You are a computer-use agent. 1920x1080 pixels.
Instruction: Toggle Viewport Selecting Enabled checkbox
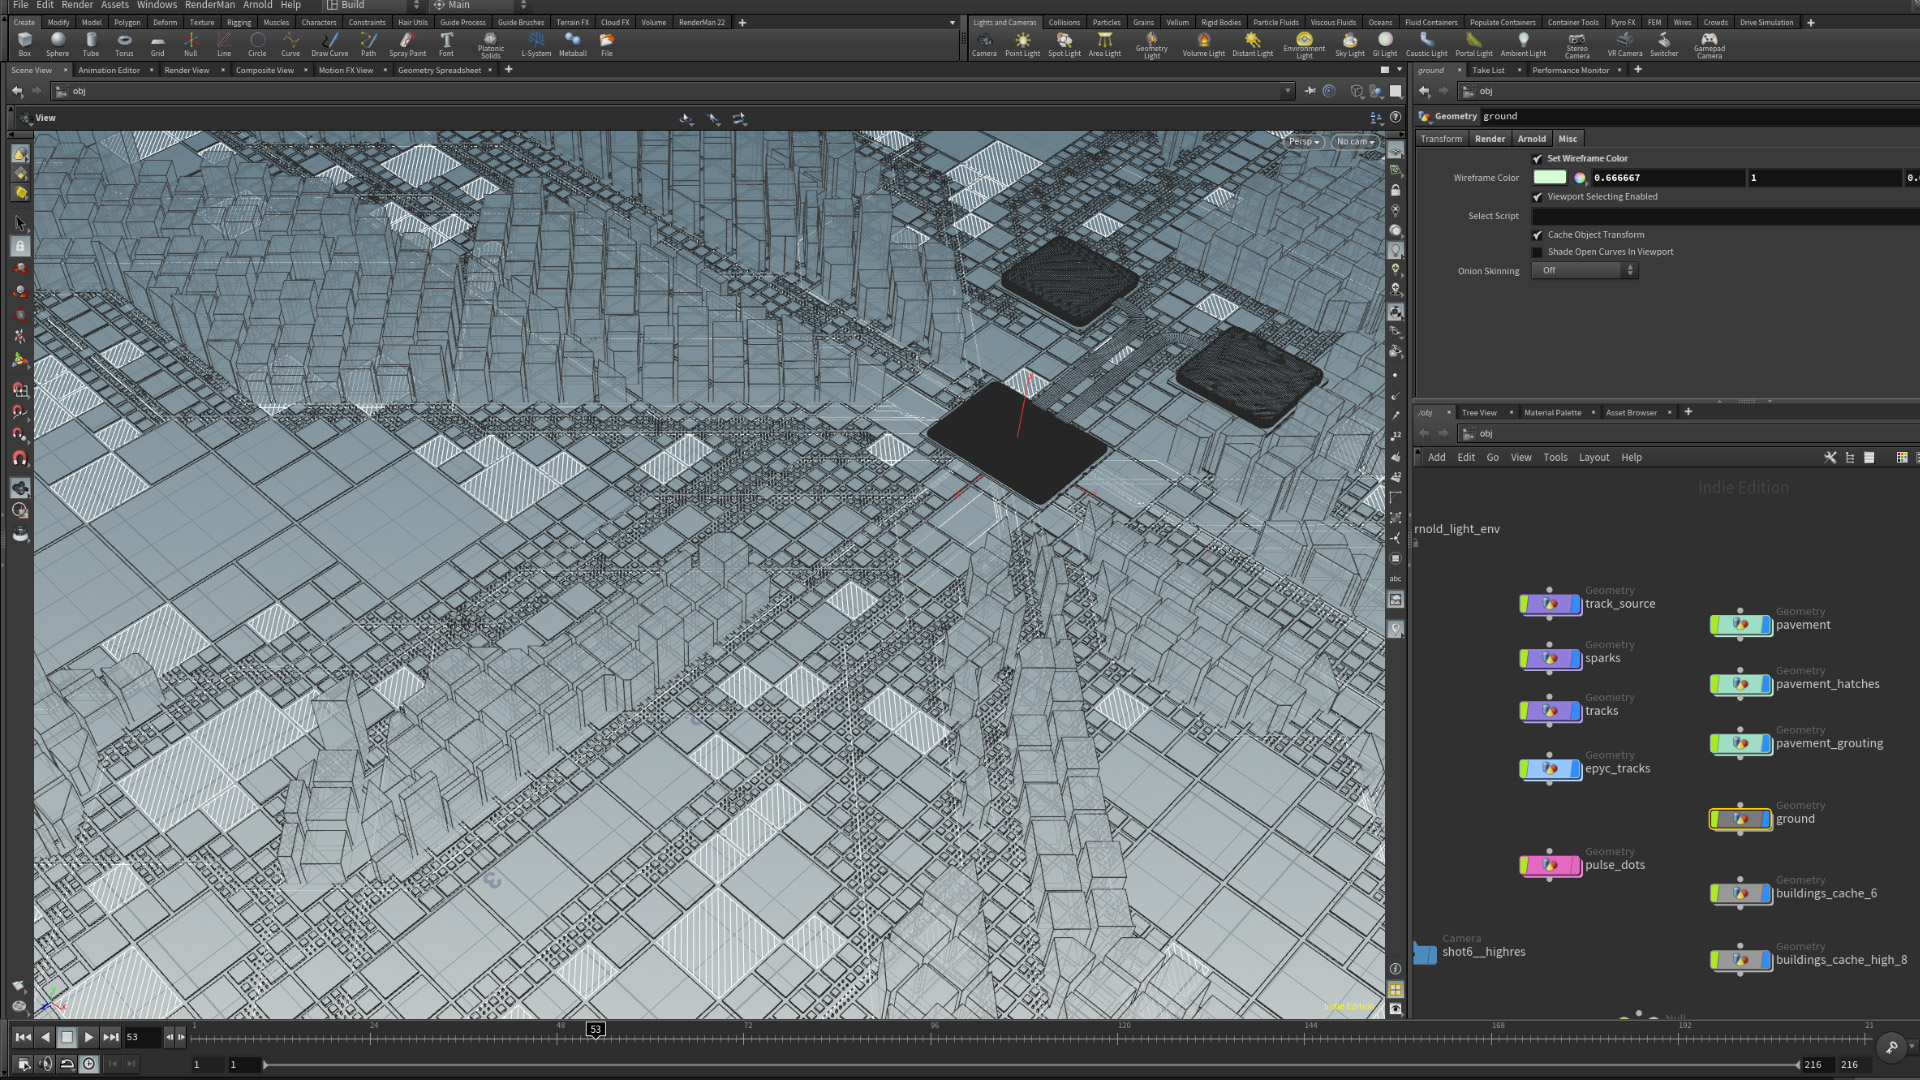click(1537, 197)
